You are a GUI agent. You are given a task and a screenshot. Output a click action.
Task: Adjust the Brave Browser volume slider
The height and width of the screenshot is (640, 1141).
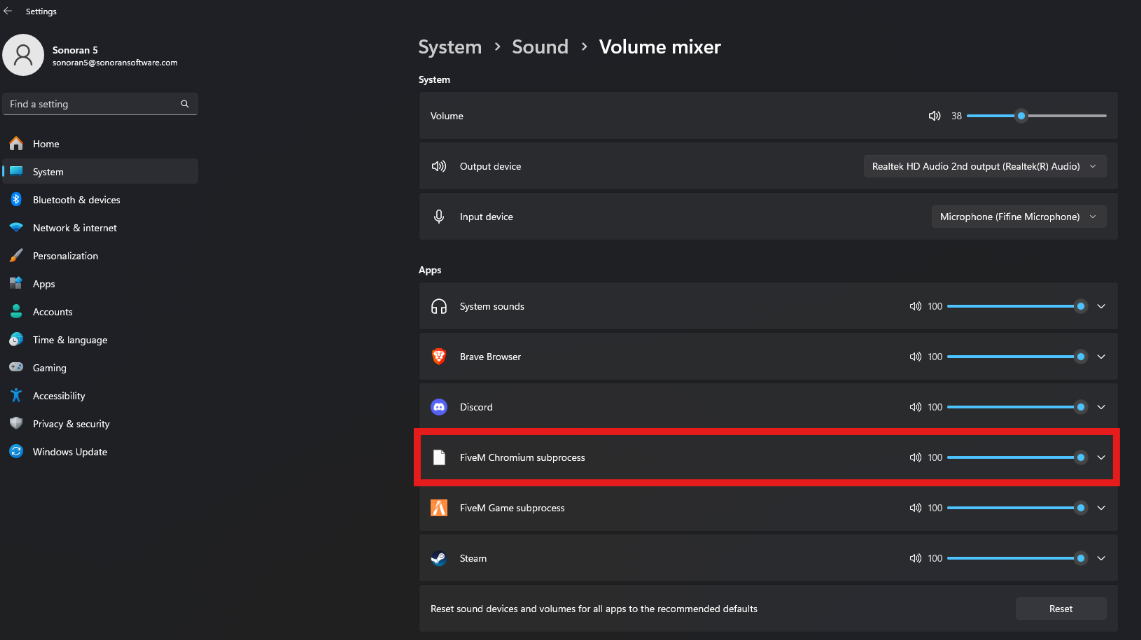tap(1017, 356)
